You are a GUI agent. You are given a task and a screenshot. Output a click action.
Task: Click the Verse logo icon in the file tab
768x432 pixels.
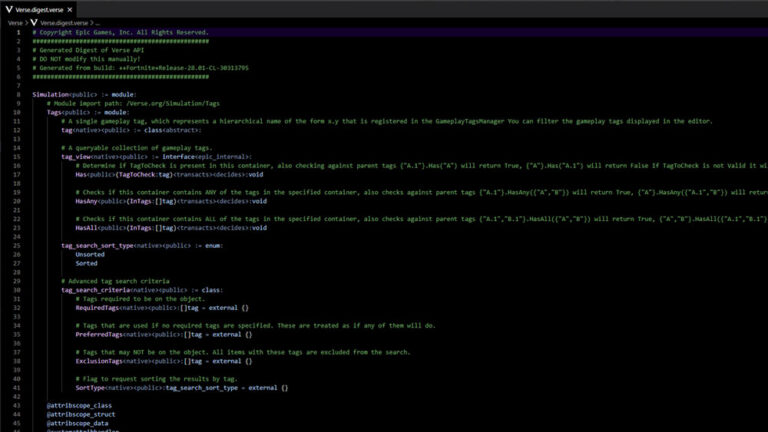(8, 9)
